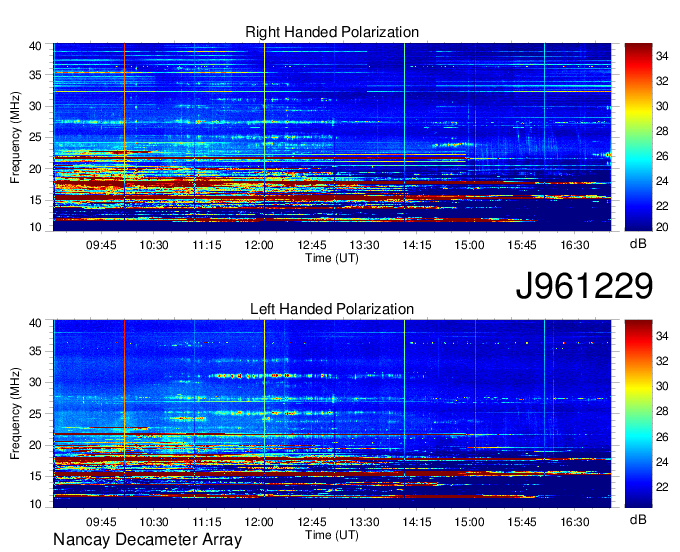This screenshot has height=552, width=680.
Task: Click the 10:30 time tick under left-handed plot
Action: [154, 522]
